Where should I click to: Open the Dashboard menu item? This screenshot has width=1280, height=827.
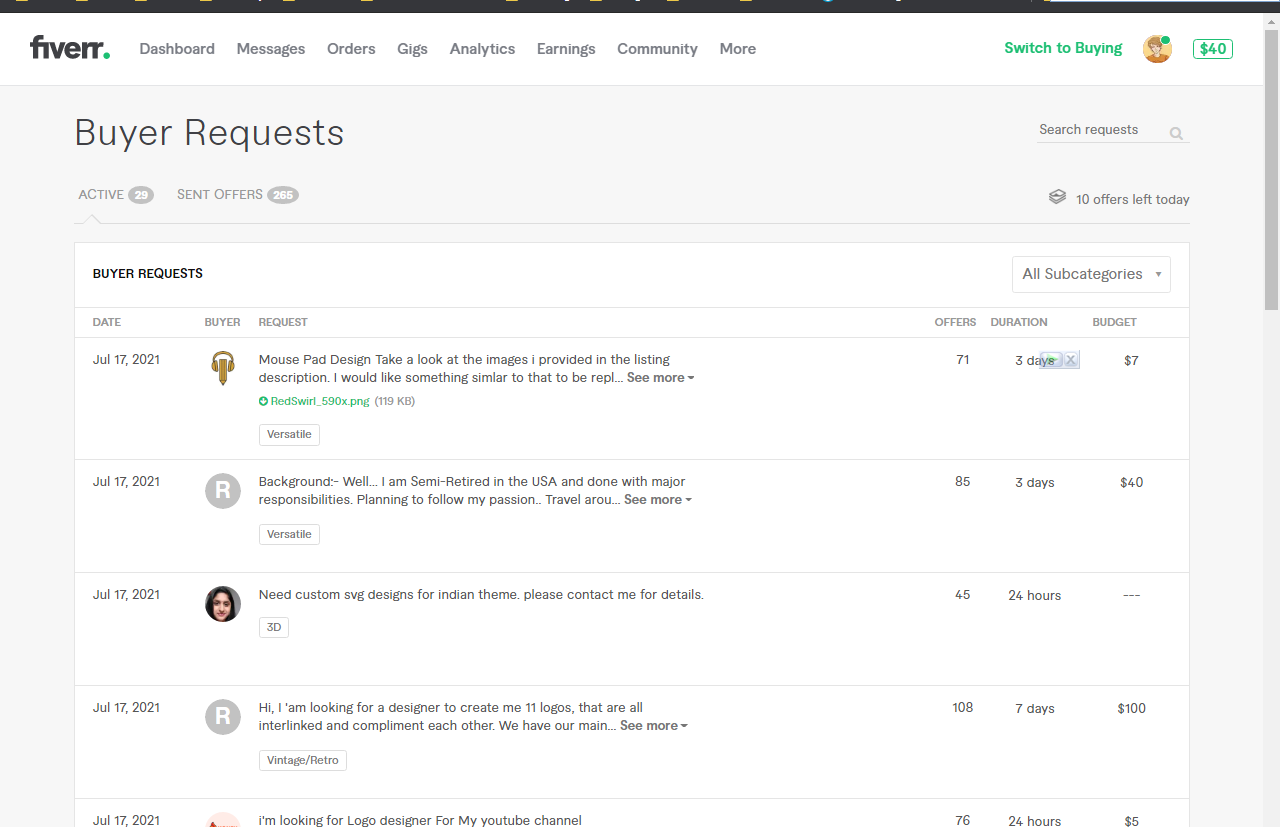click(177, 49)
